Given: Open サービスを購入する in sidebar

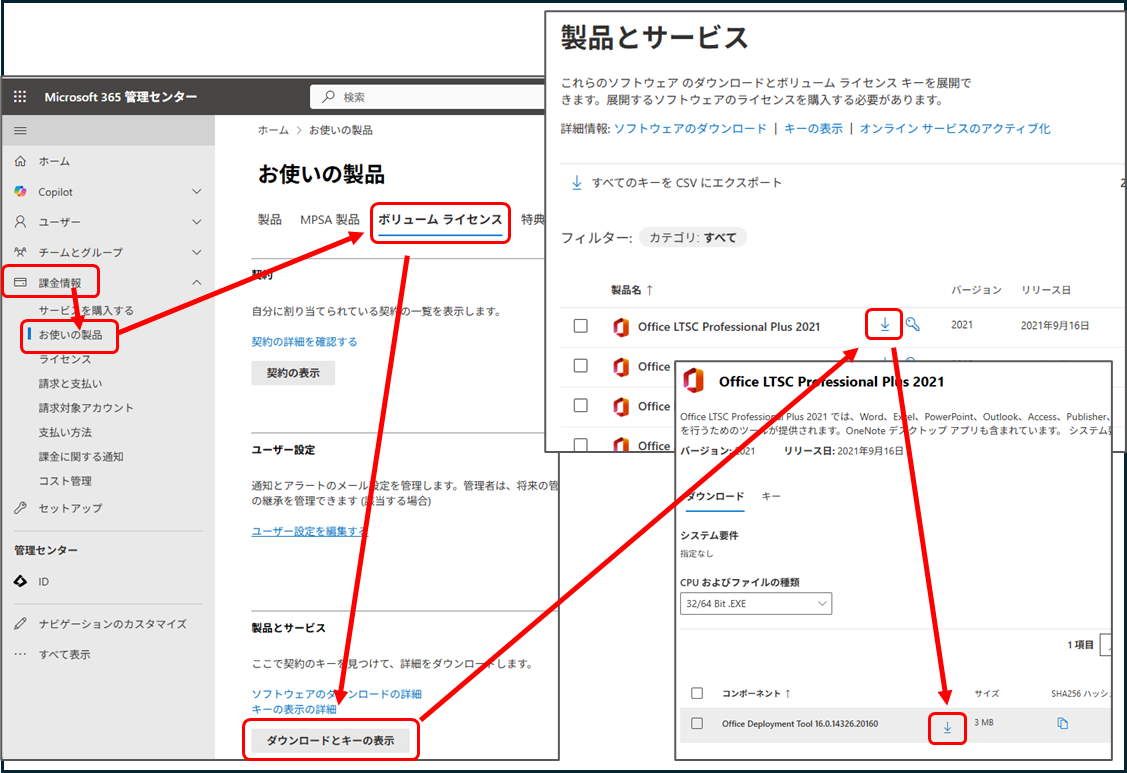Looking at the screenshot, I should click(x=86, y=310).
